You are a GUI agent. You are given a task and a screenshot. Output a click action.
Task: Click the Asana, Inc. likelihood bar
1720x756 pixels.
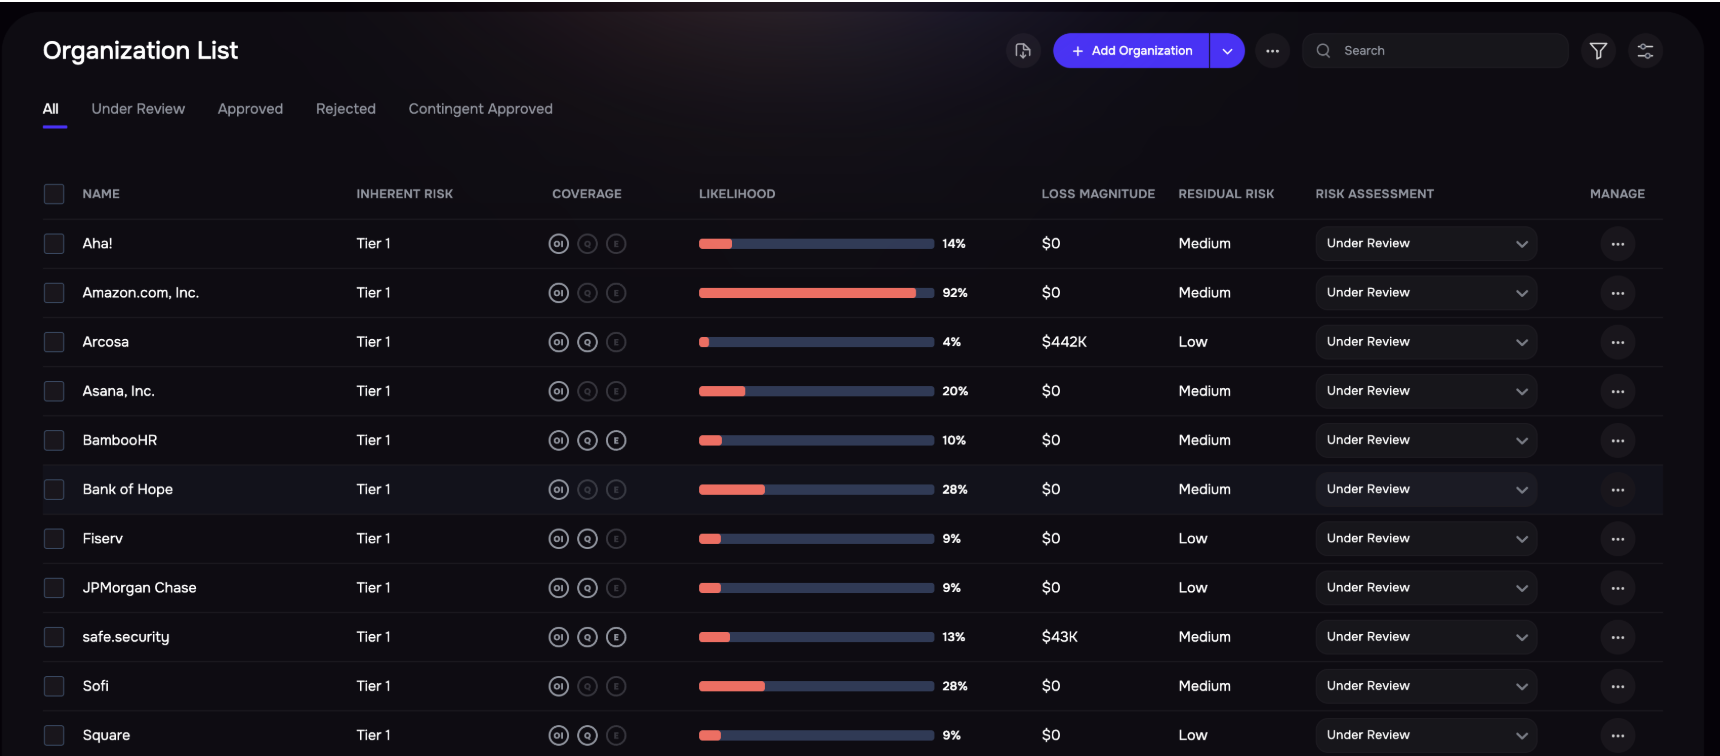pos(816,392)
